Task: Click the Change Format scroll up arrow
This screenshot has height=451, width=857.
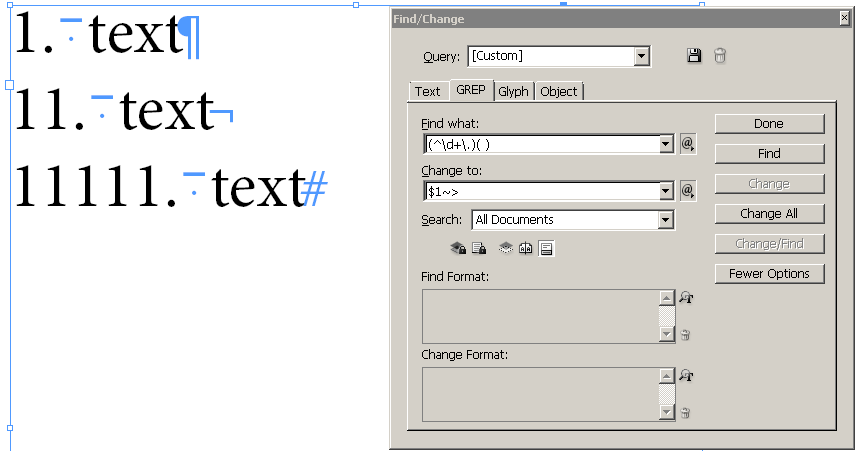Action: pyautogui.click(x=667, y=376)
